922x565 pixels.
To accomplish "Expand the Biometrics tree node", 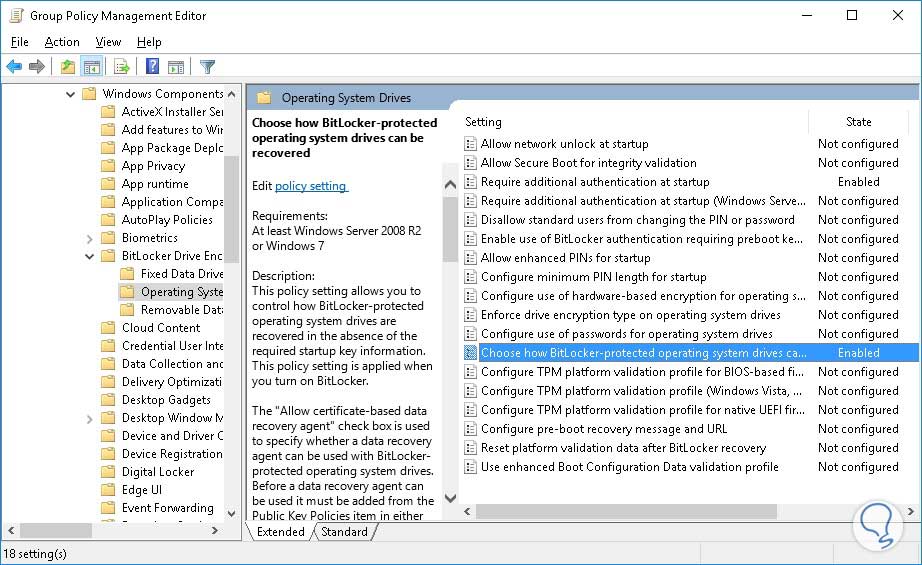I will pos(89,239).
